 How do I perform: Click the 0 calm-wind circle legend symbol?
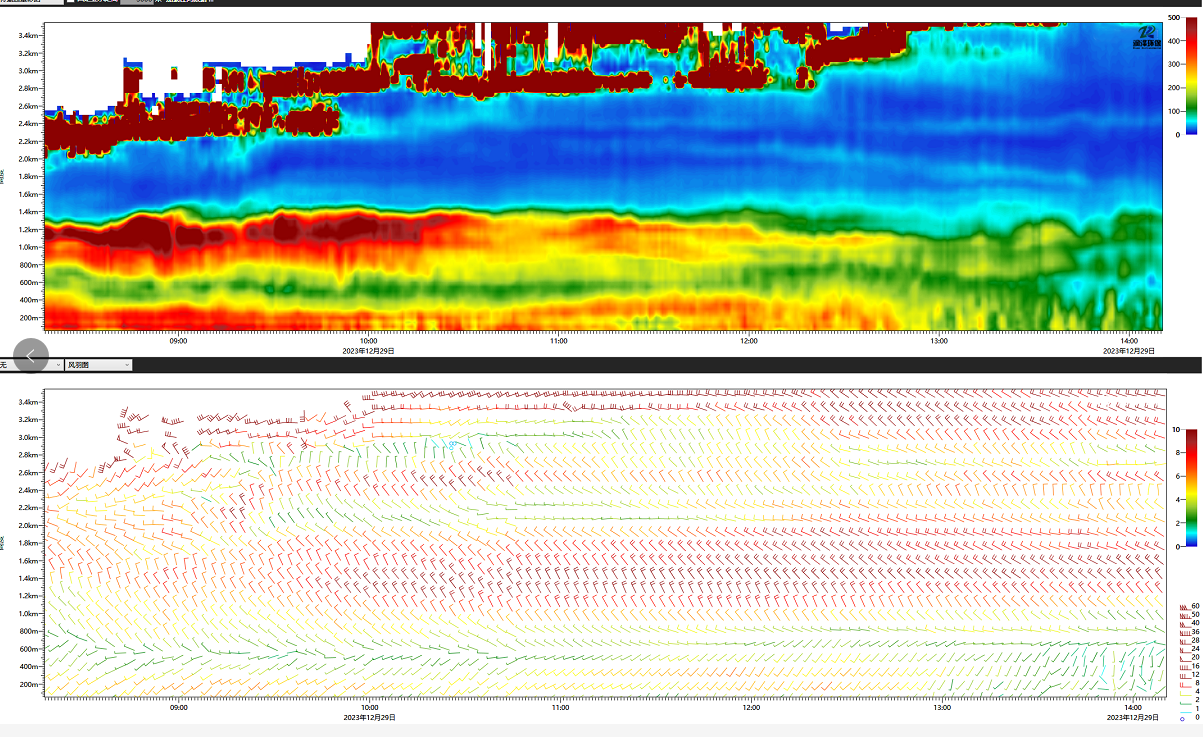coord(1183,717)
